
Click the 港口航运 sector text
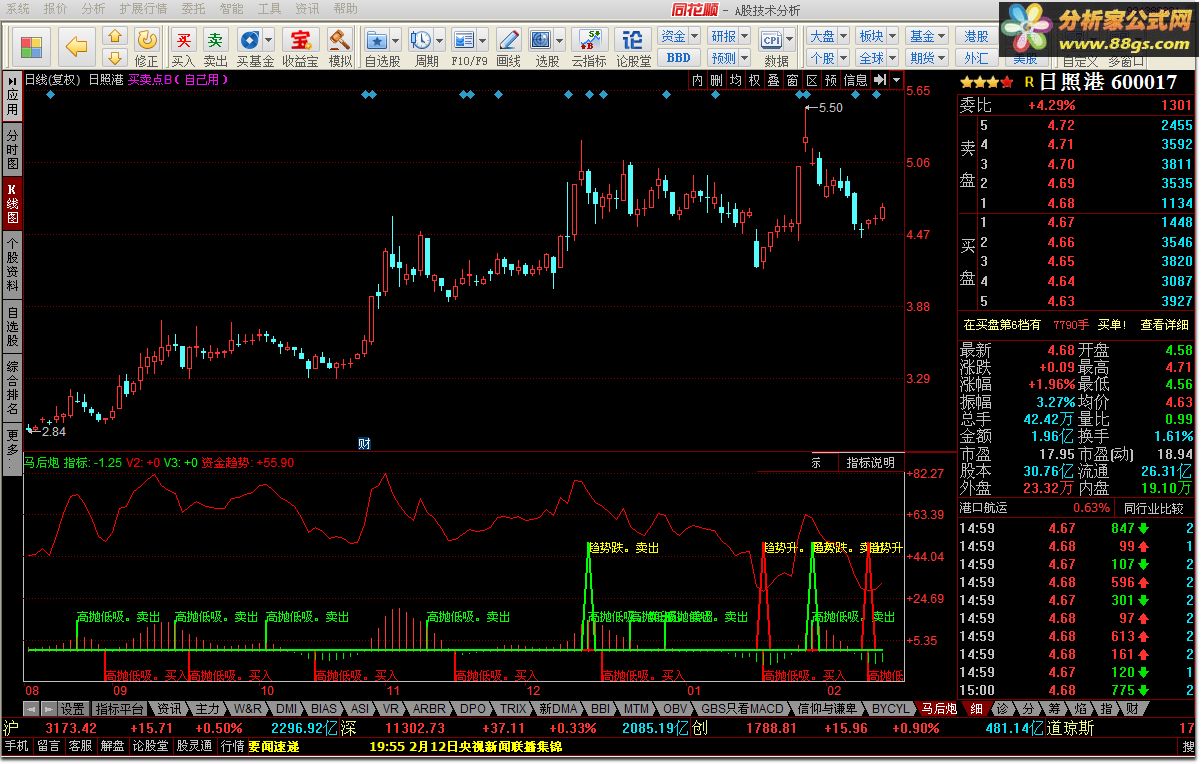984,508
